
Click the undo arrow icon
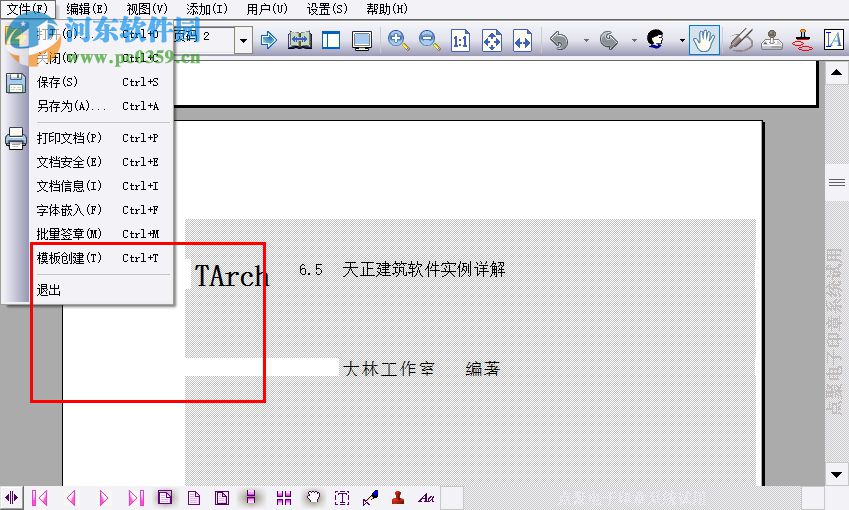tap(559, 40)
